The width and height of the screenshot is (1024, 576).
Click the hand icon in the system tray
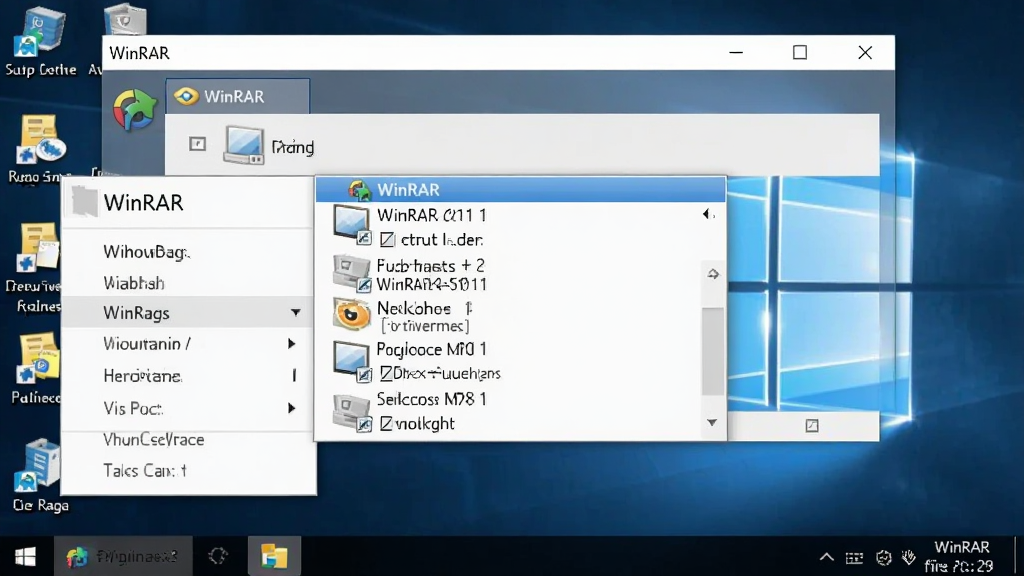(x=908, y=557)
